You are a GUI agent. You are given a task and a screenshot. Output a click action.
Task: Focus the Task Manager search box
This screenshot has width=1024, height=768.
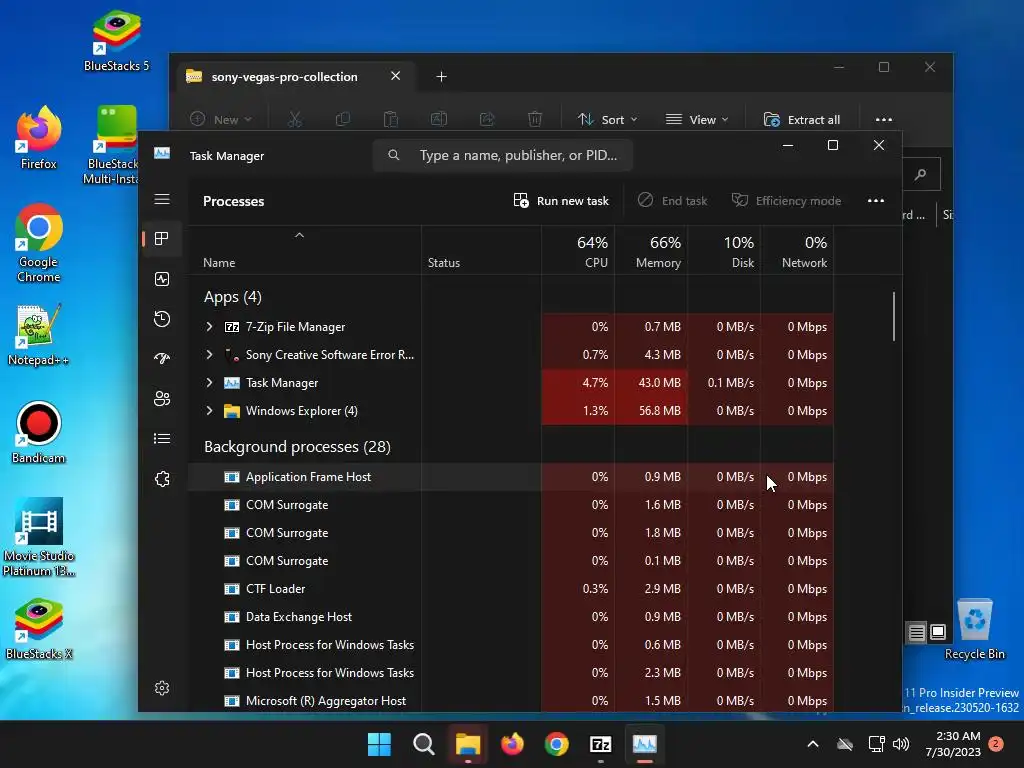(503, 155)
